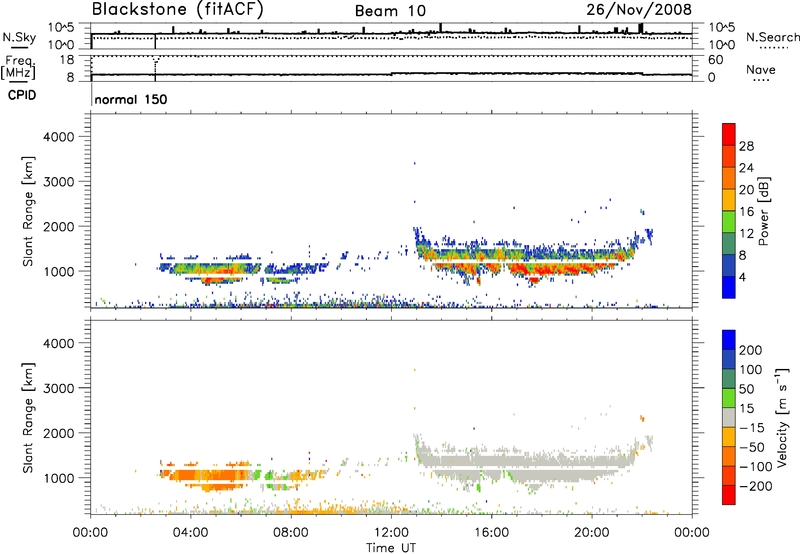Click the 'Beam 10' label
This screenshot has width=800, height=554.
390,11
